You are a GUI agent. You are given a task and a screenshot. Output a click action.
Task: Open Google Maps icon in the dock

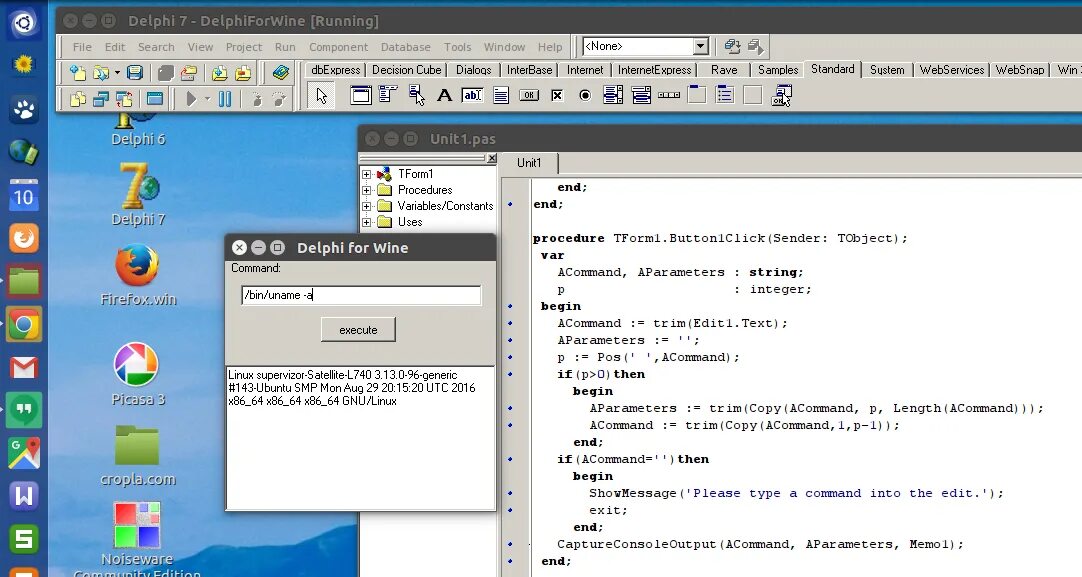[x=23, y=453]
